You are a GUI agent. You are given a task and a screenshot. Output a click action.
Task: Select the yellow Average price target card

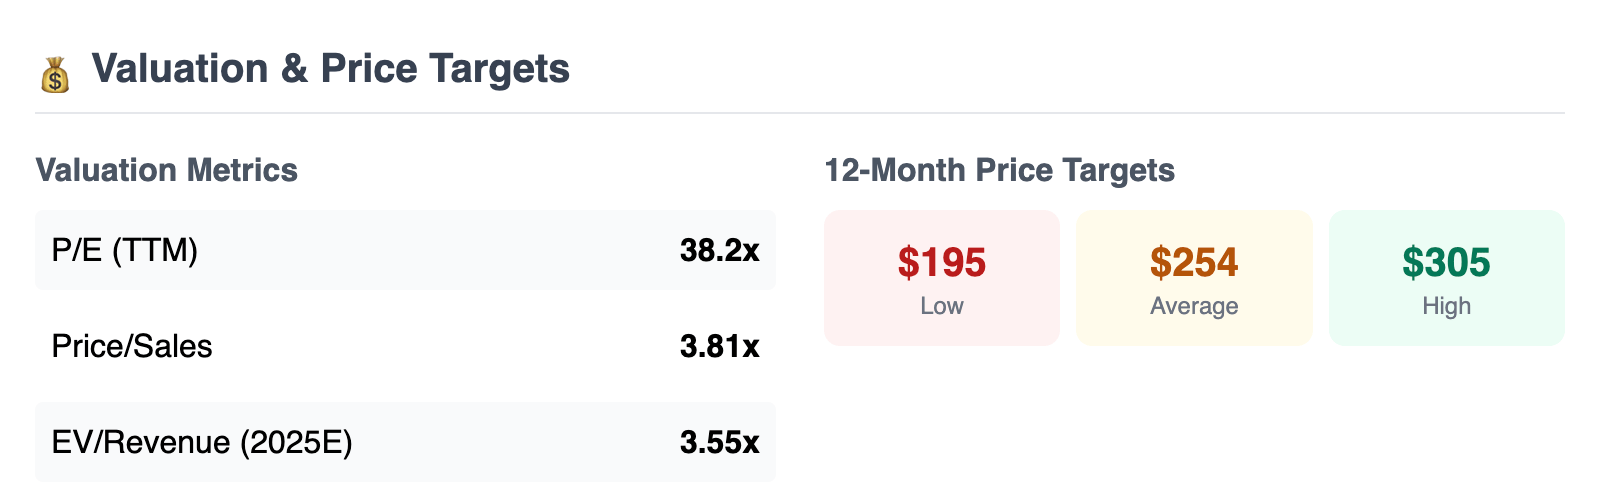1194,278
